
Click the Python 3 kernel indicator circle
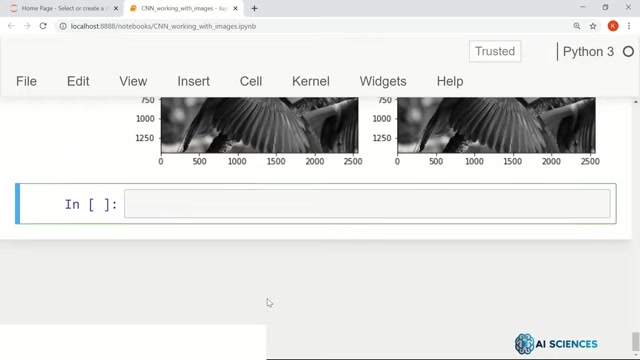coord(628,51)
